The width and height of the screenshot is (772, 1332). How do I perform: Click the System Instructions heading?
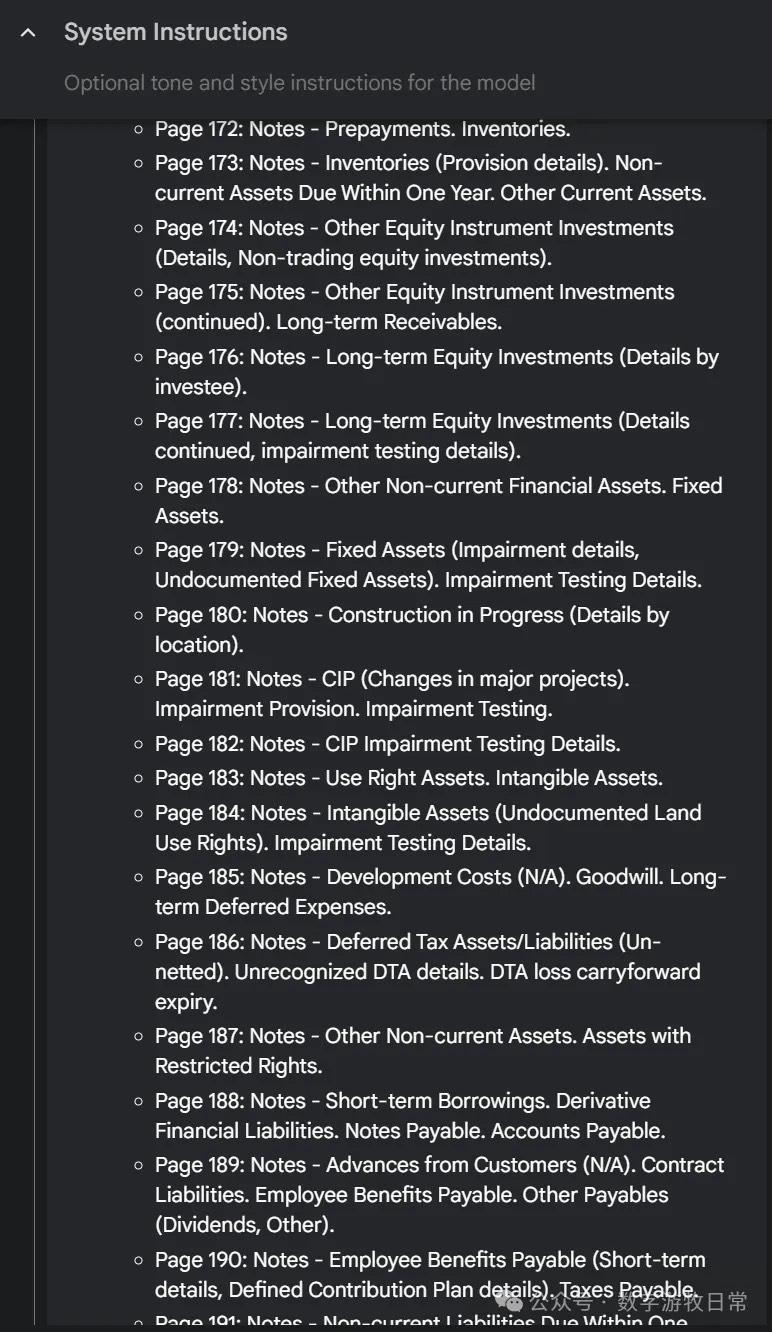(x=175, y=33)
